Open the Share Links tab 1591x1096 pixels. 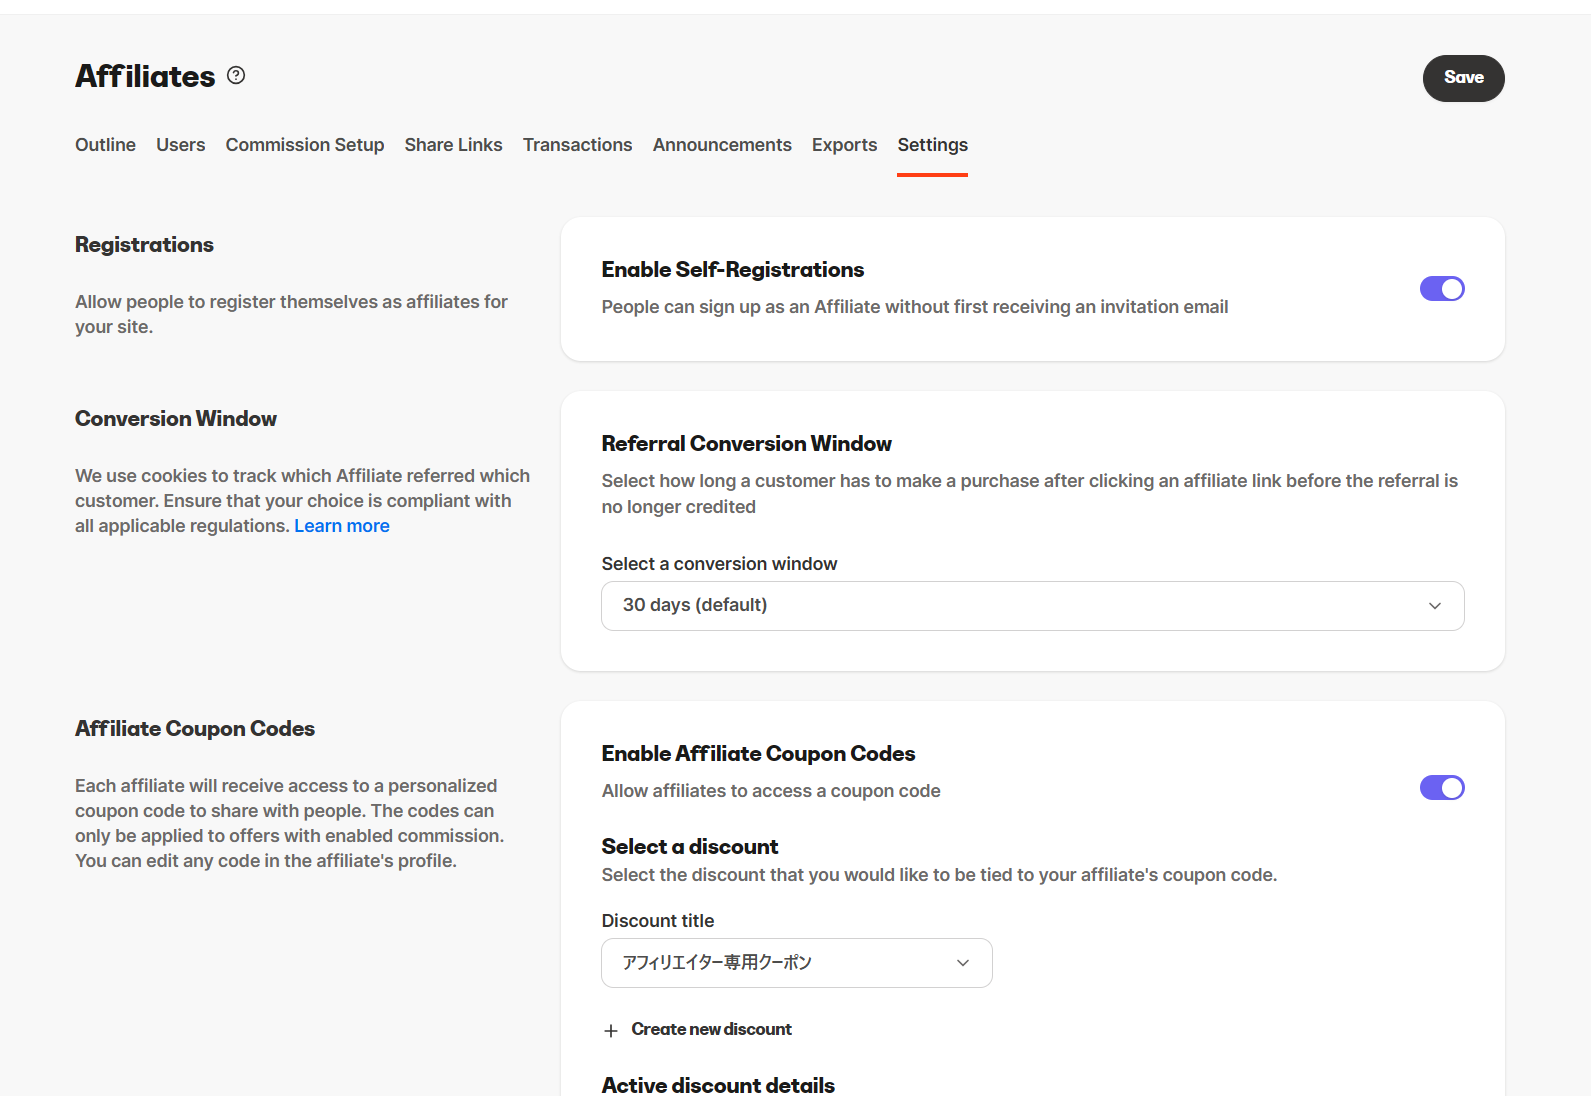pyautogui.click(x=453, y=145)
